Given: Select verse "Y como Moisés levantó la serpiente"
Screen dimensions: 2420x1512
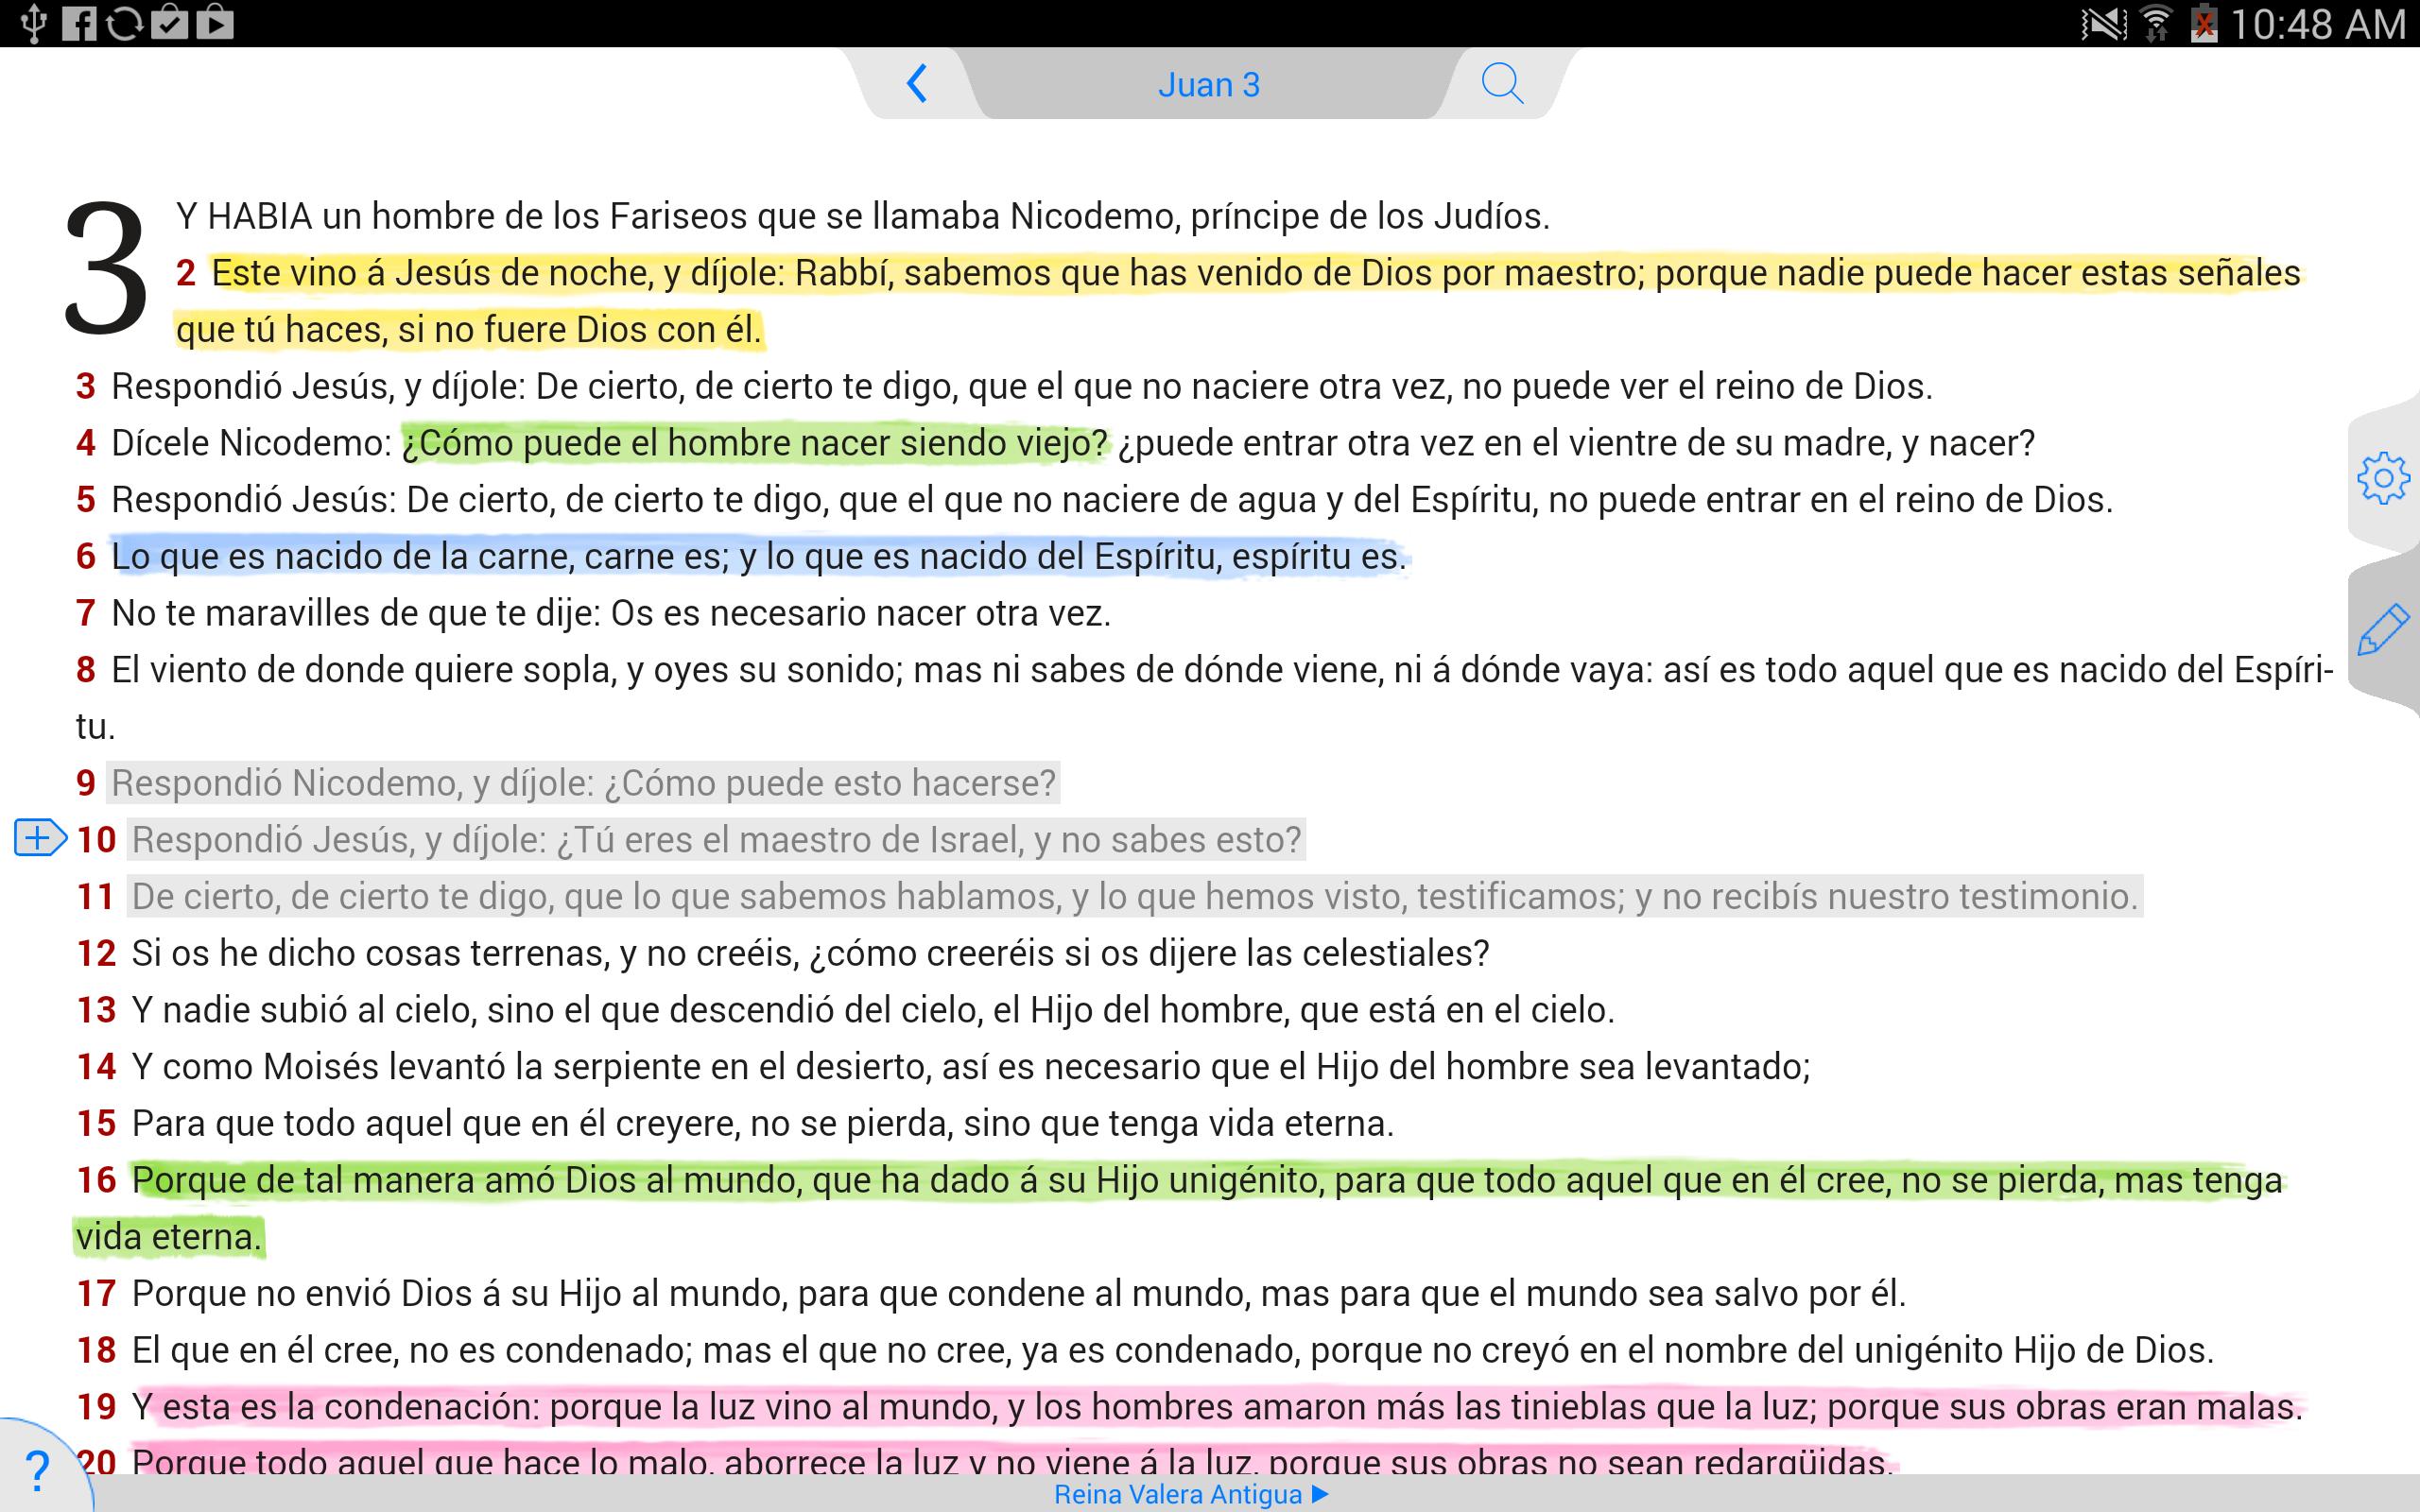Looking at the screenshot, I should (x=971, y=1067).
